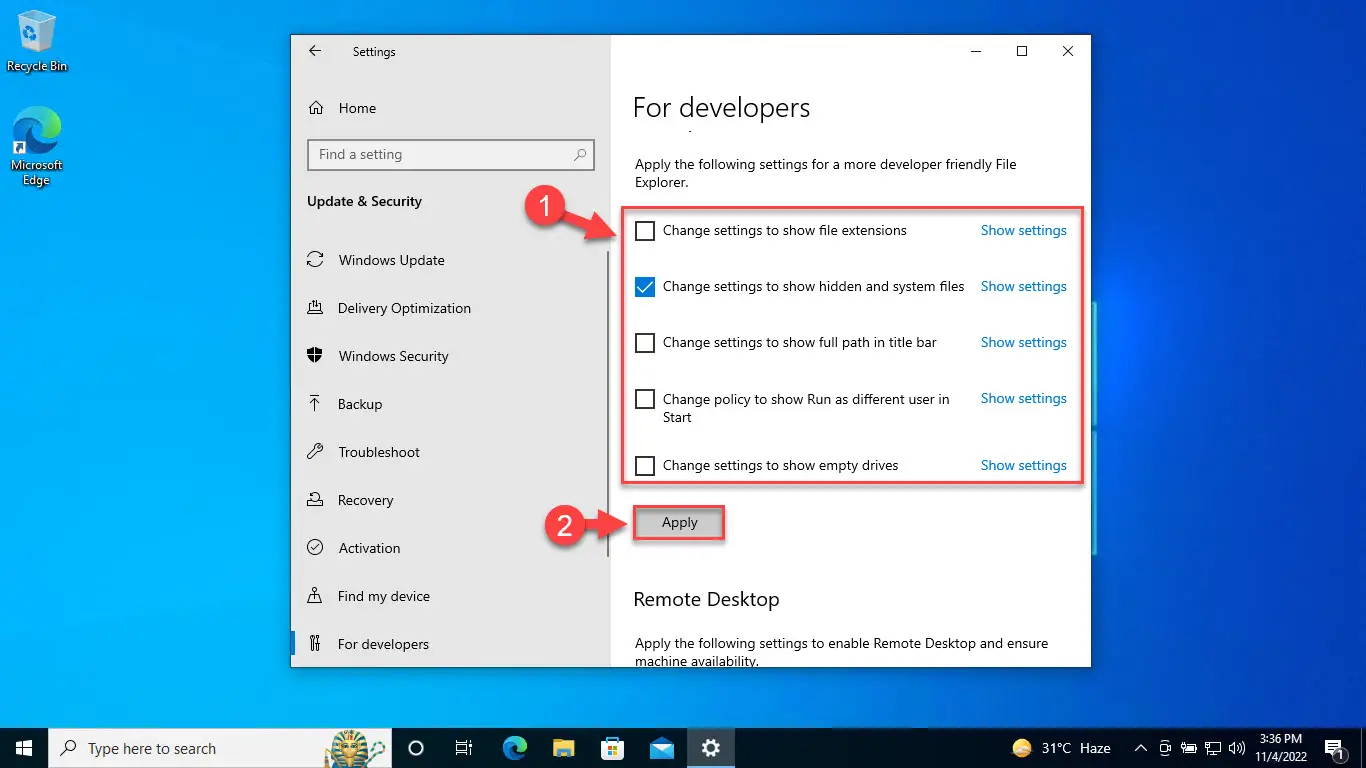The width and height of the screenshot is (1366, 768).
Task: Check show empty drives checkbox
Action: click(645, 466)
